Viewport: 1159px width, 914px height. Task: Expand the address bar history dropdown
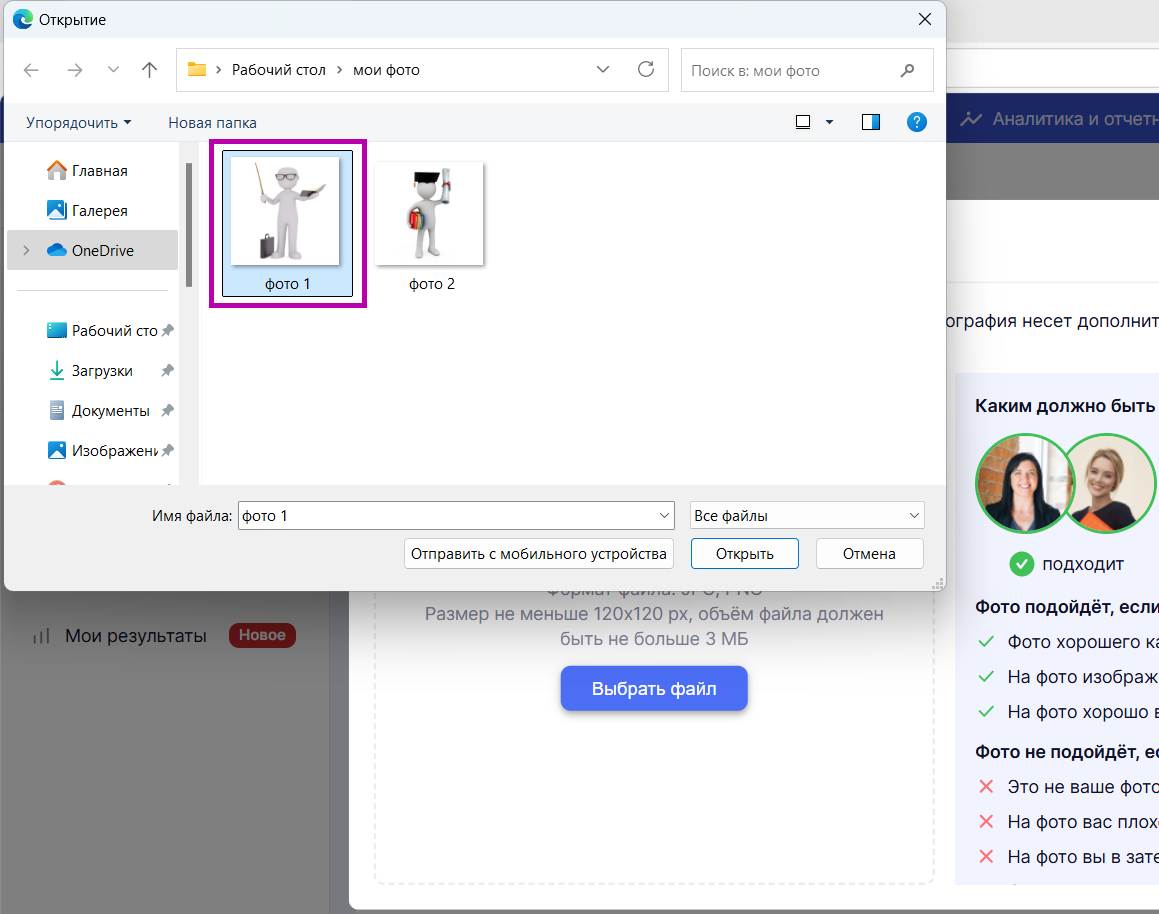coord(603,69)
